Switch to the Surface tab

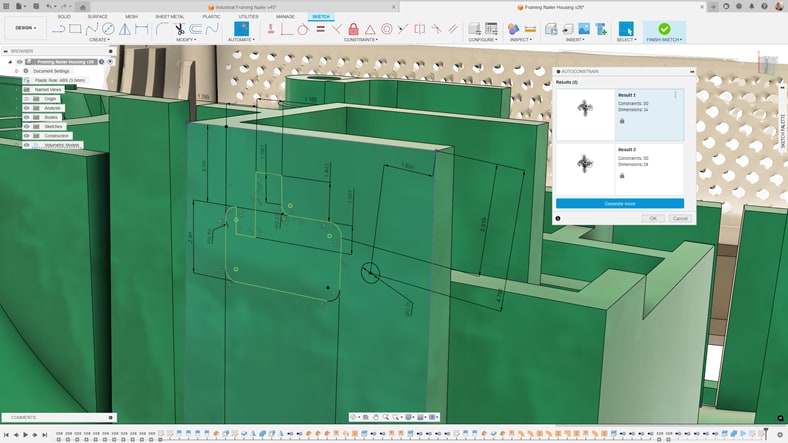point(97,17)
